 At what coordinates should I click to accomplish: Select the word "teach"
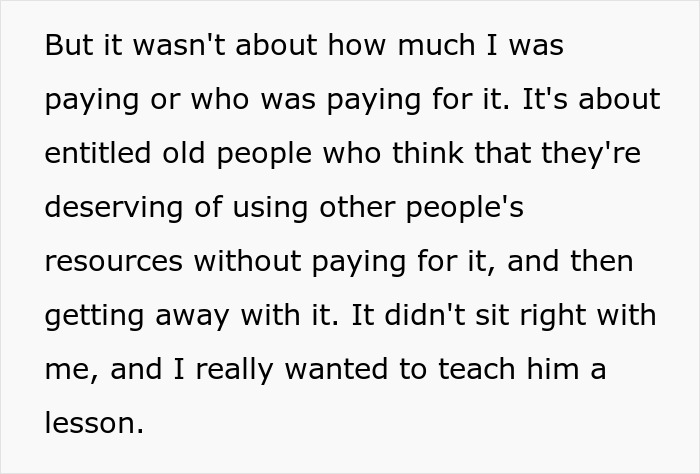(477, 369)
